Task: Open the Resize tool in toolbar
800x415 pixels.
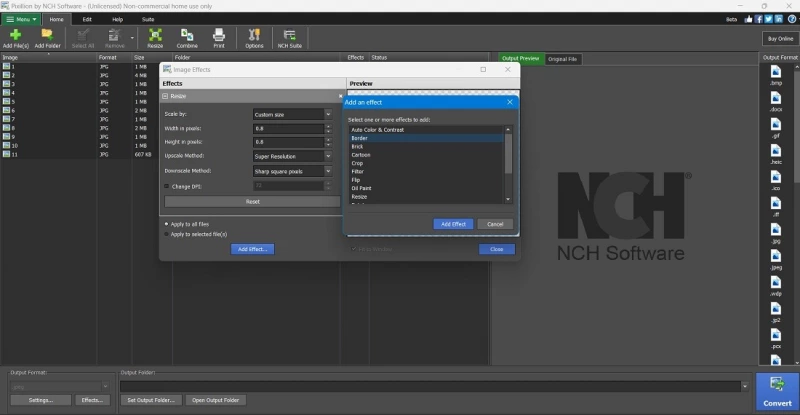Action: click(x=155, y=38)
